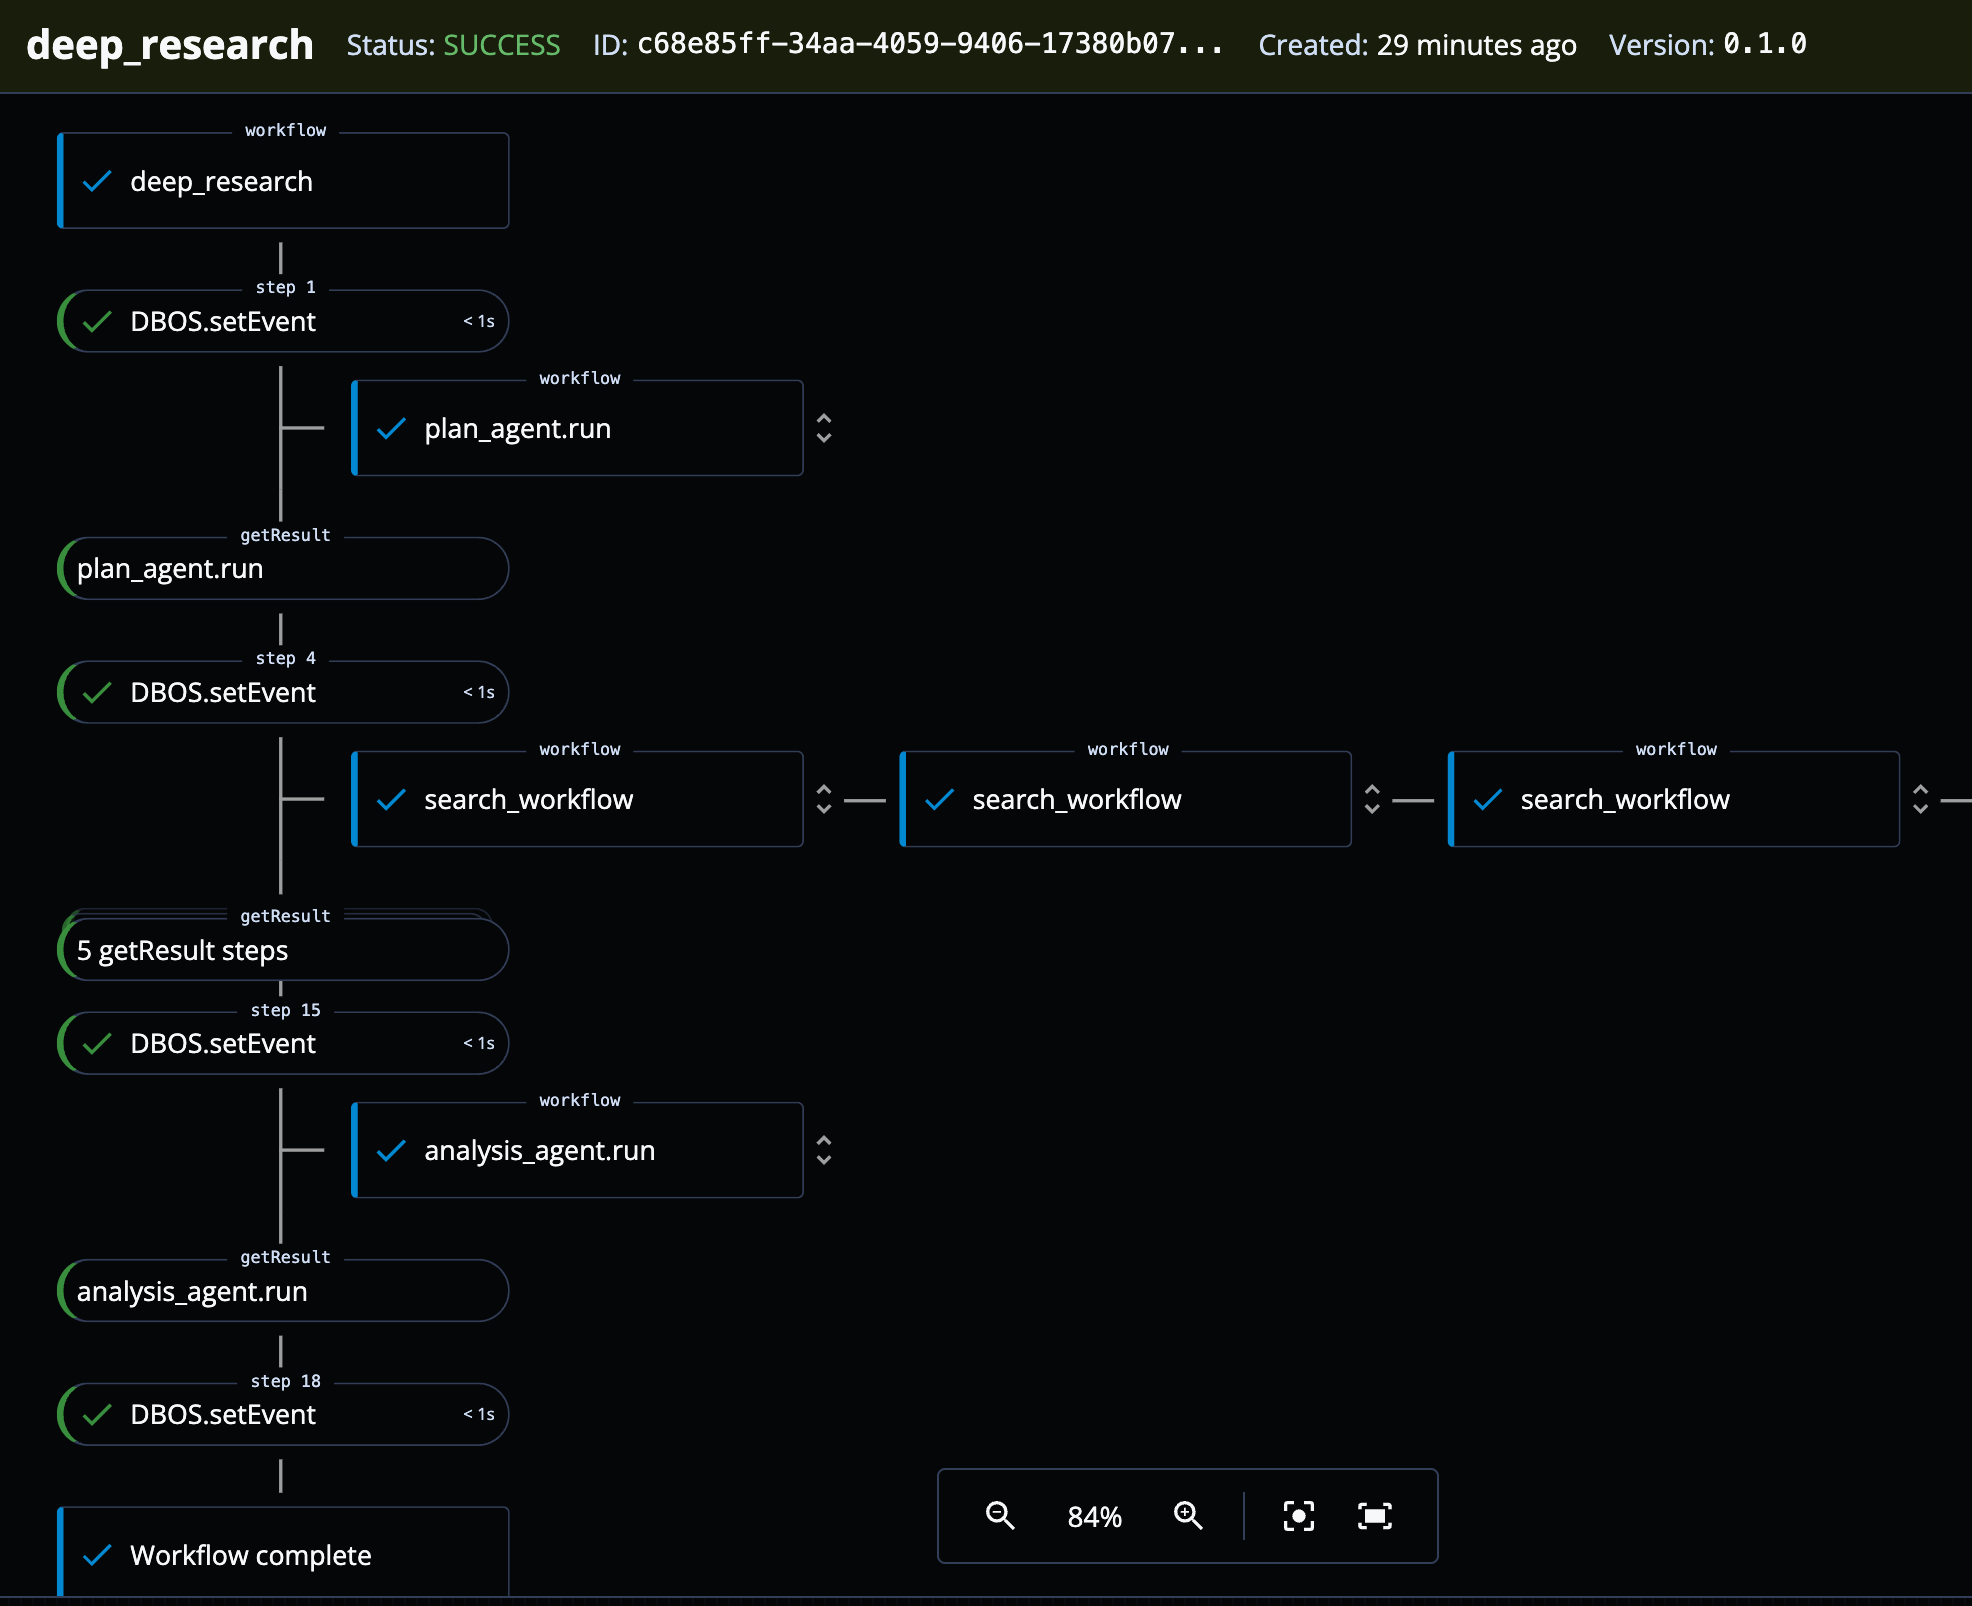Open the 5 getResult steps group
Viewport: 1972px width, 1606px height.
pos(284,950)
